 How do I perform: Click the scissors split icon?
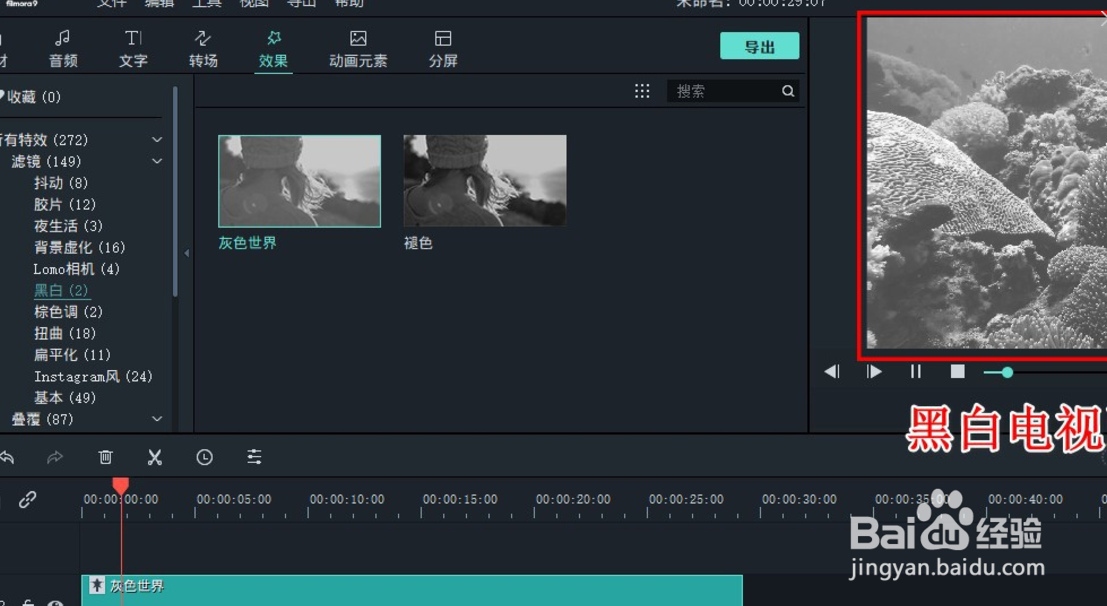coord(155,458)
